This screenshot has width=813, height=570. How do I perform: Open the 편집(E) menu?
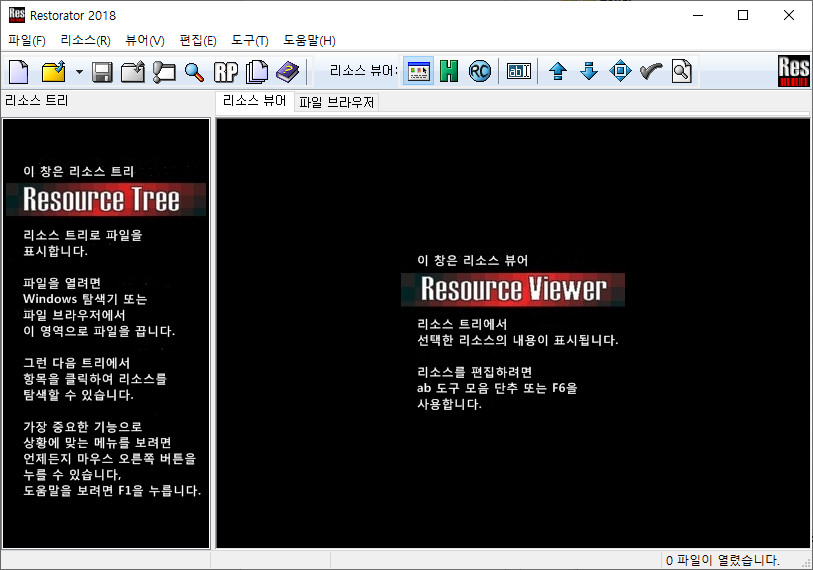198,40
